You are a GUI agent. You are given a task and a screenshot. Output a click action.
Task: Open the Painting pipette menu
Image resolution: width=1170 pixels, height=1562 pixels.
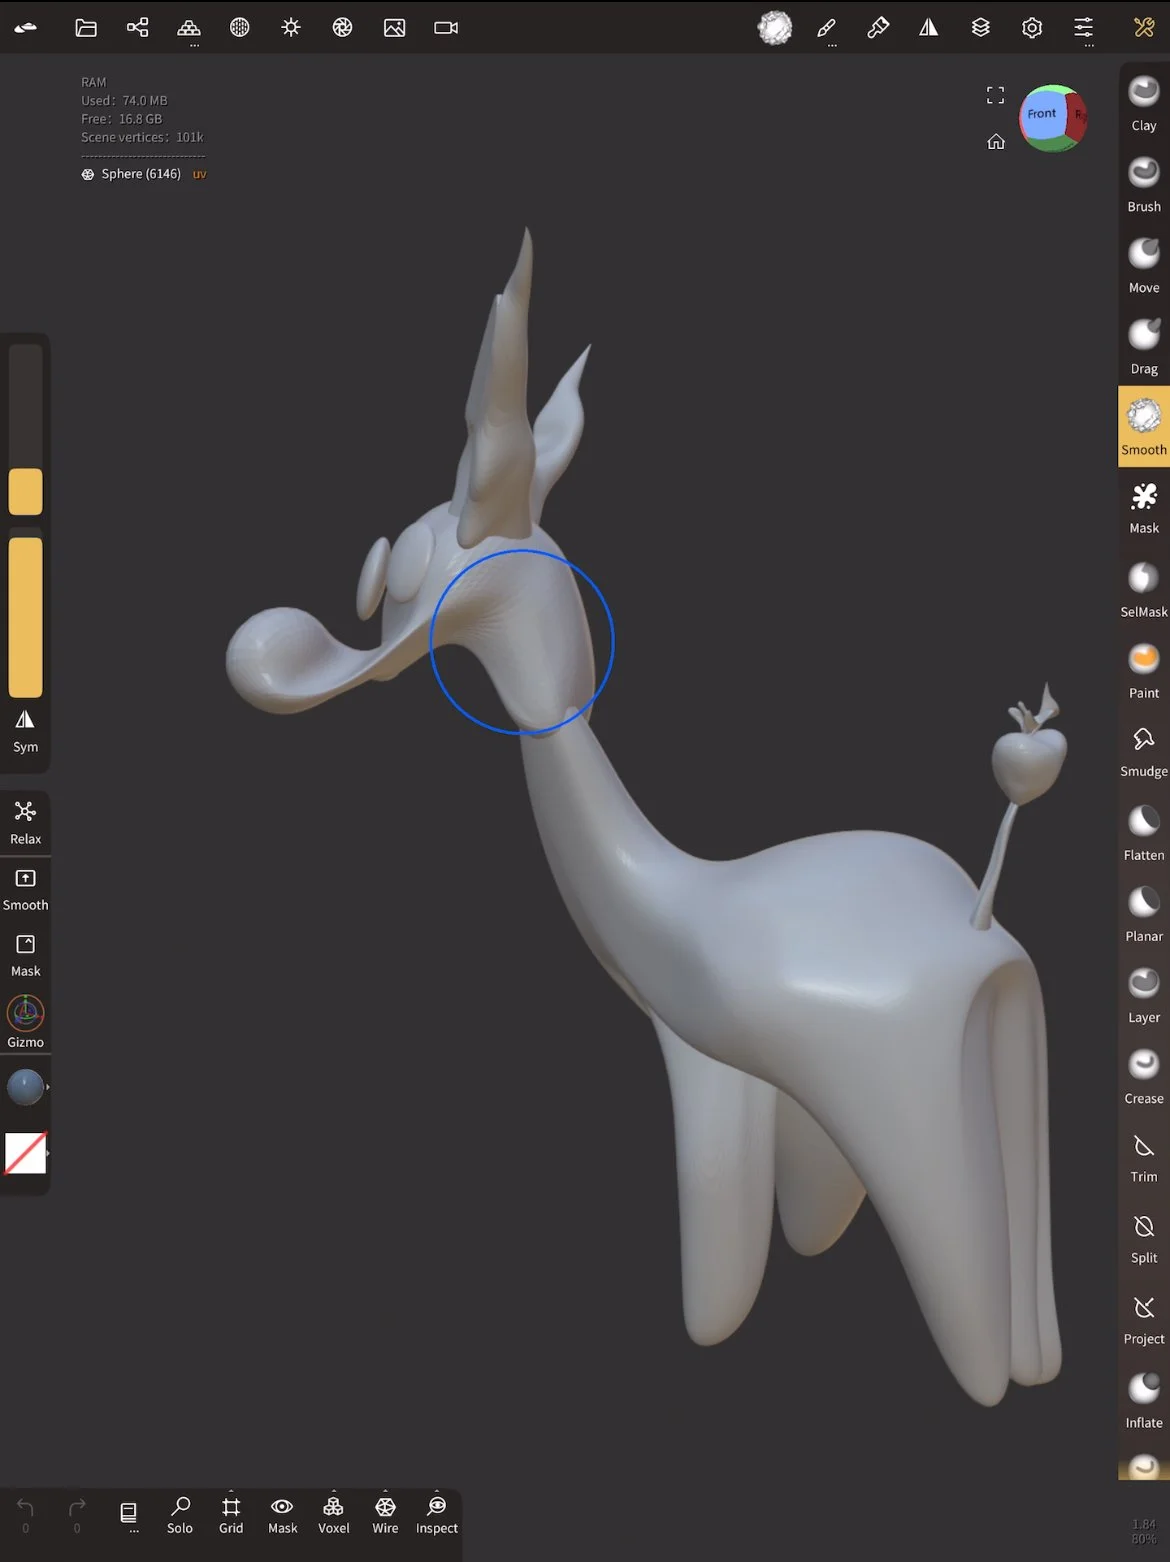point(878,28)
